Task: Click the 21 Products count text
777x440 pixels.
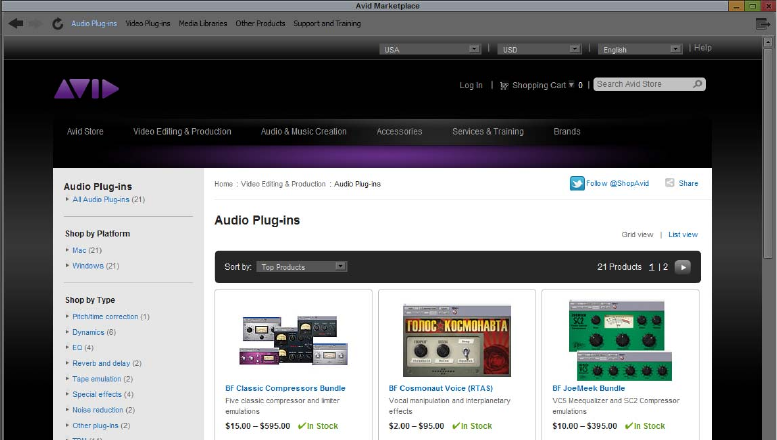Action: (x=619, y=267)
